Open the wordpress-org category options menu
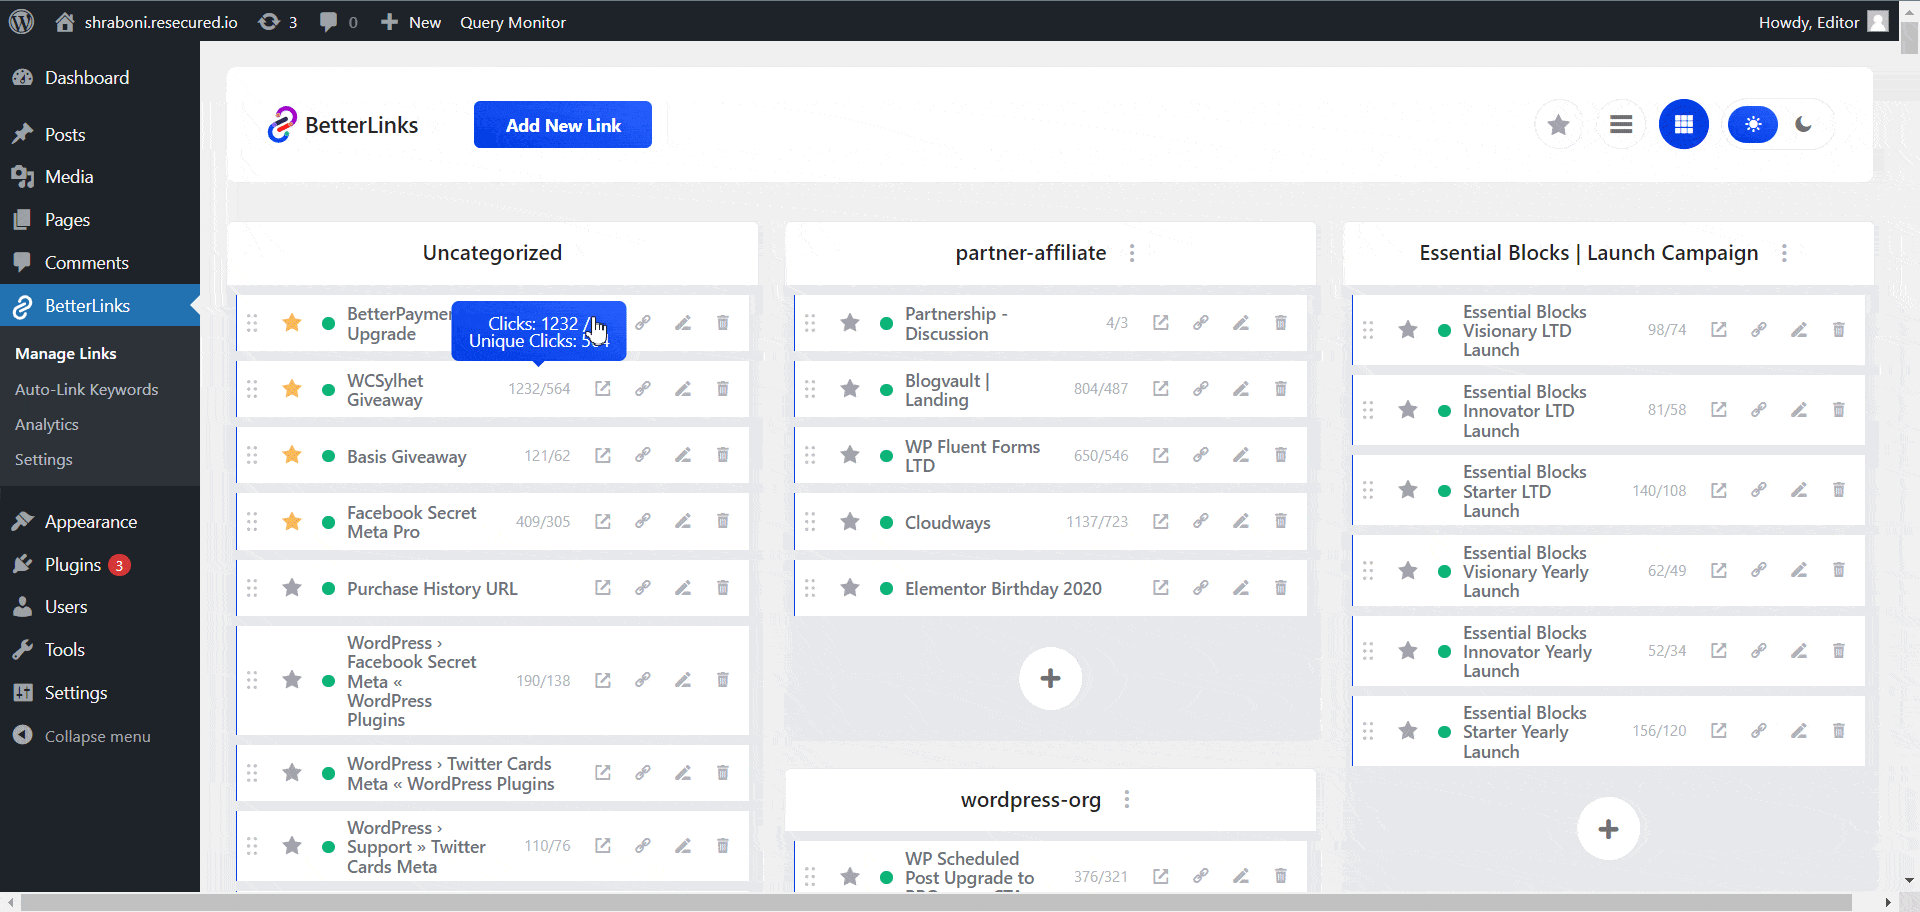 click(1127, 800)
